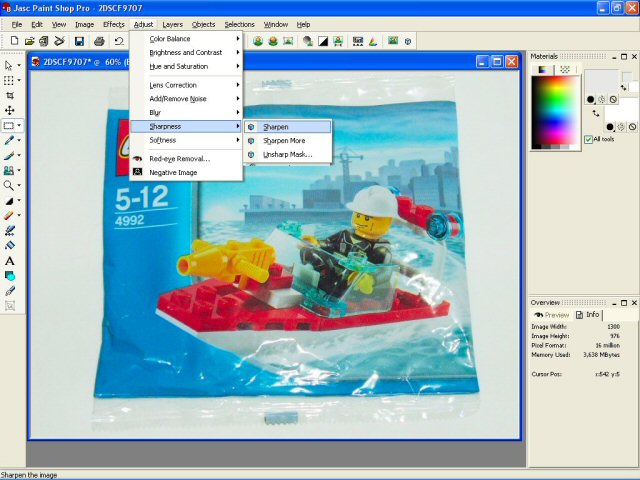640x480 pixels.
Task: Expand dropdown arrow beside Eraser tool
Action: coord(19,215)
